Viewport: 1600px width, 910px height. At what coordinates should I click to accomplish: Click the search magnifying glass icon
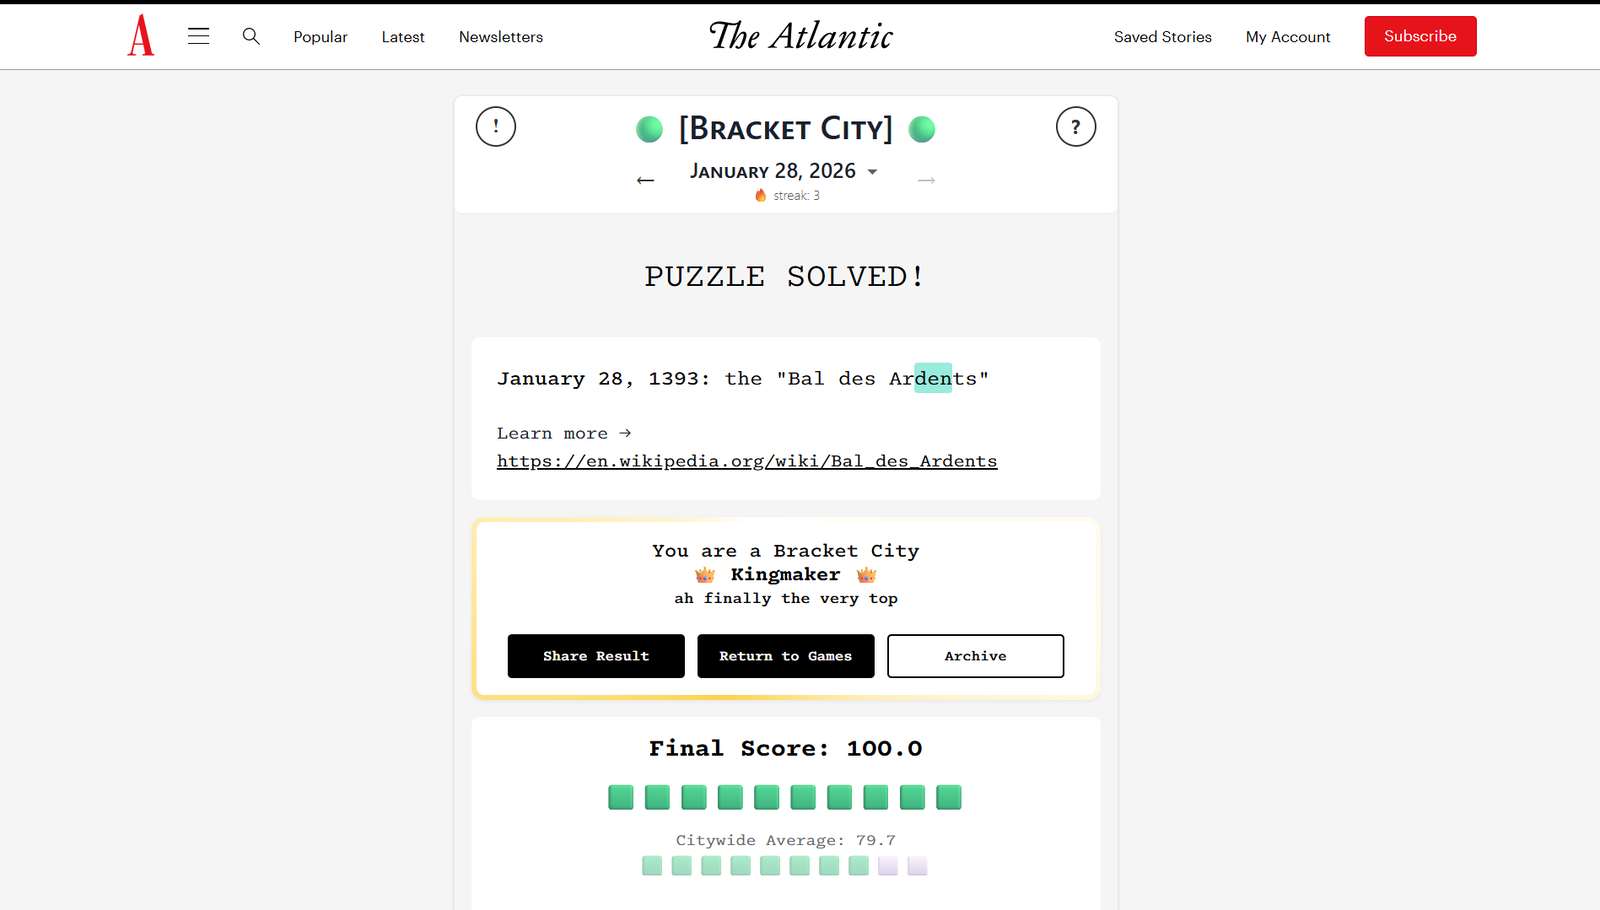(x=251, y=36)
